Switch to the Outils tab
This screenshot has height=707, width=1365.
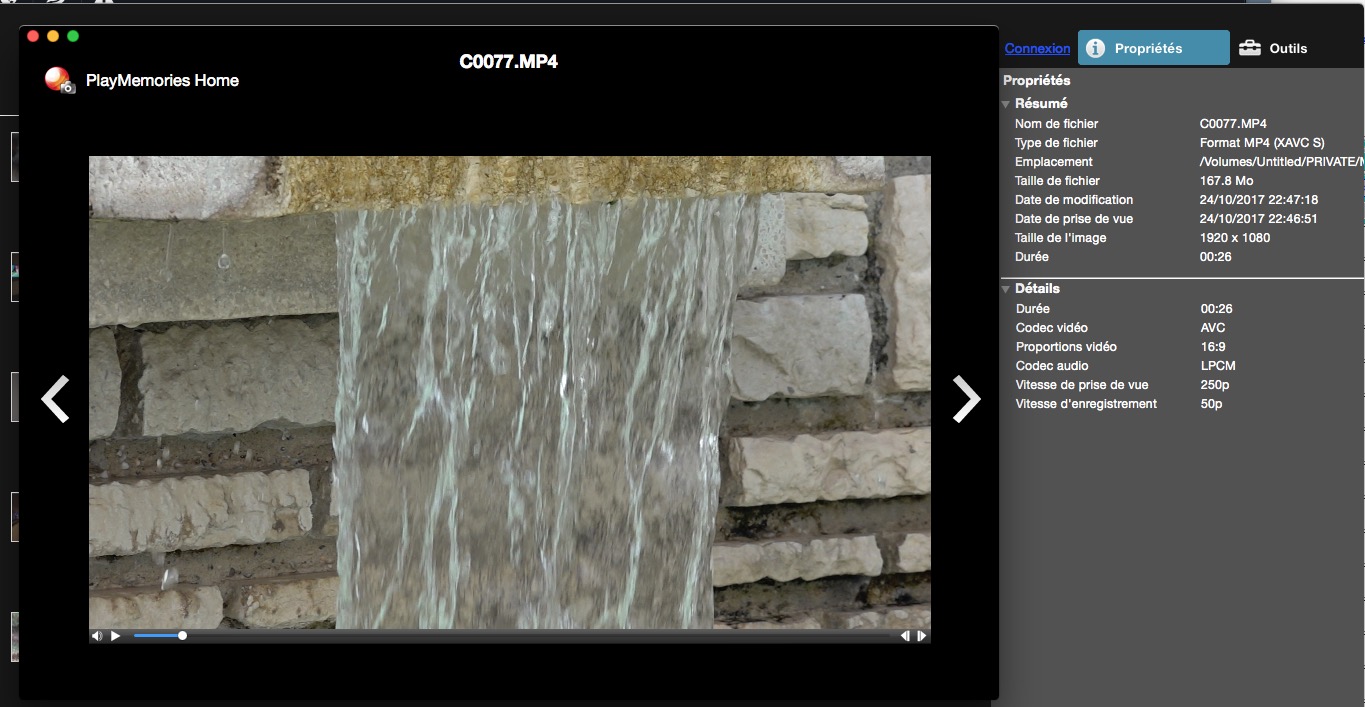[1287, 48]
